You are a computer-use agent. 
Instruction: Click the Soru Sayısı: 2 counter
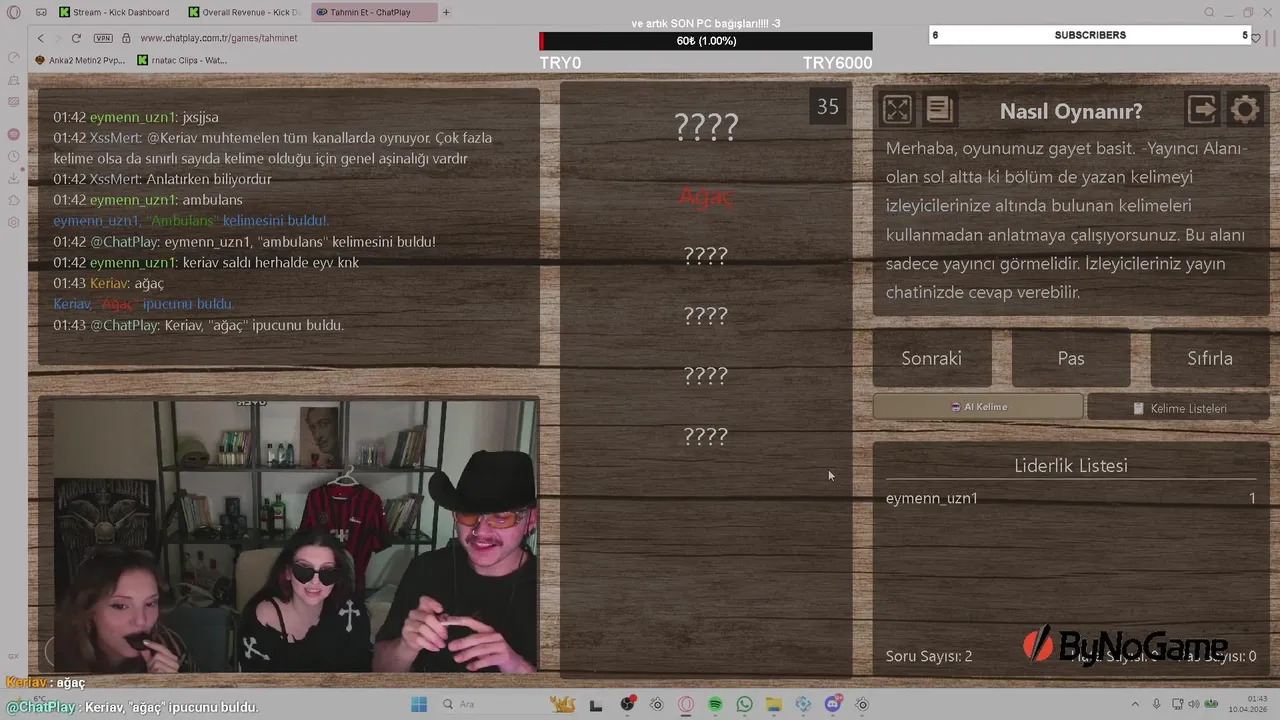point(929,656)
